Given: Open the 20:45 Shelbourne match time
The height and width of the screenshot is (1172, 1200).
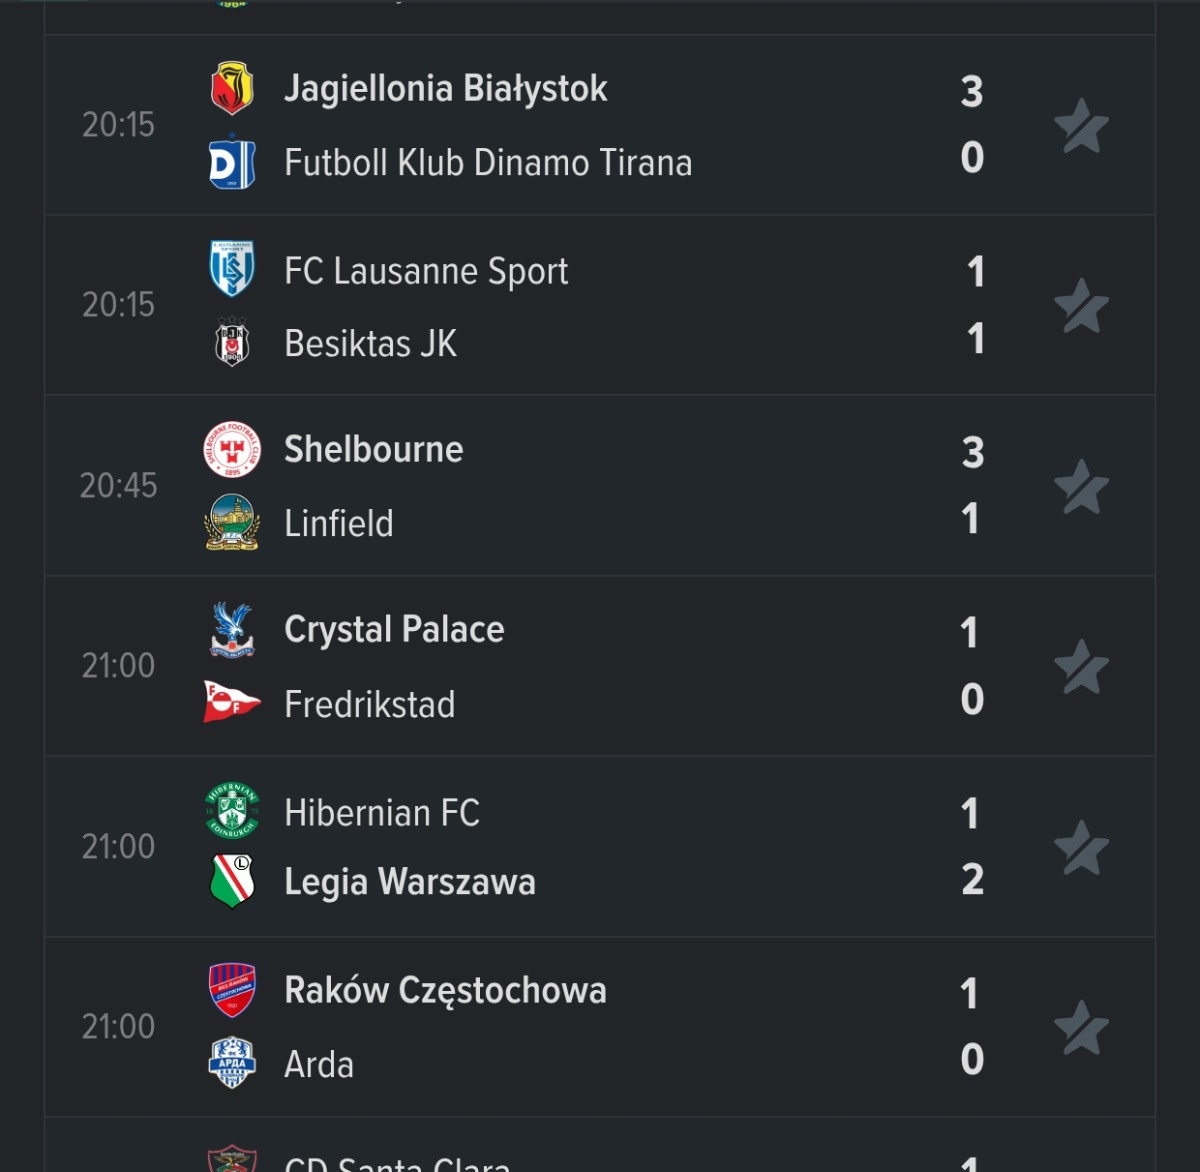Looking at the screenshot, I should [x=118, y=486].
